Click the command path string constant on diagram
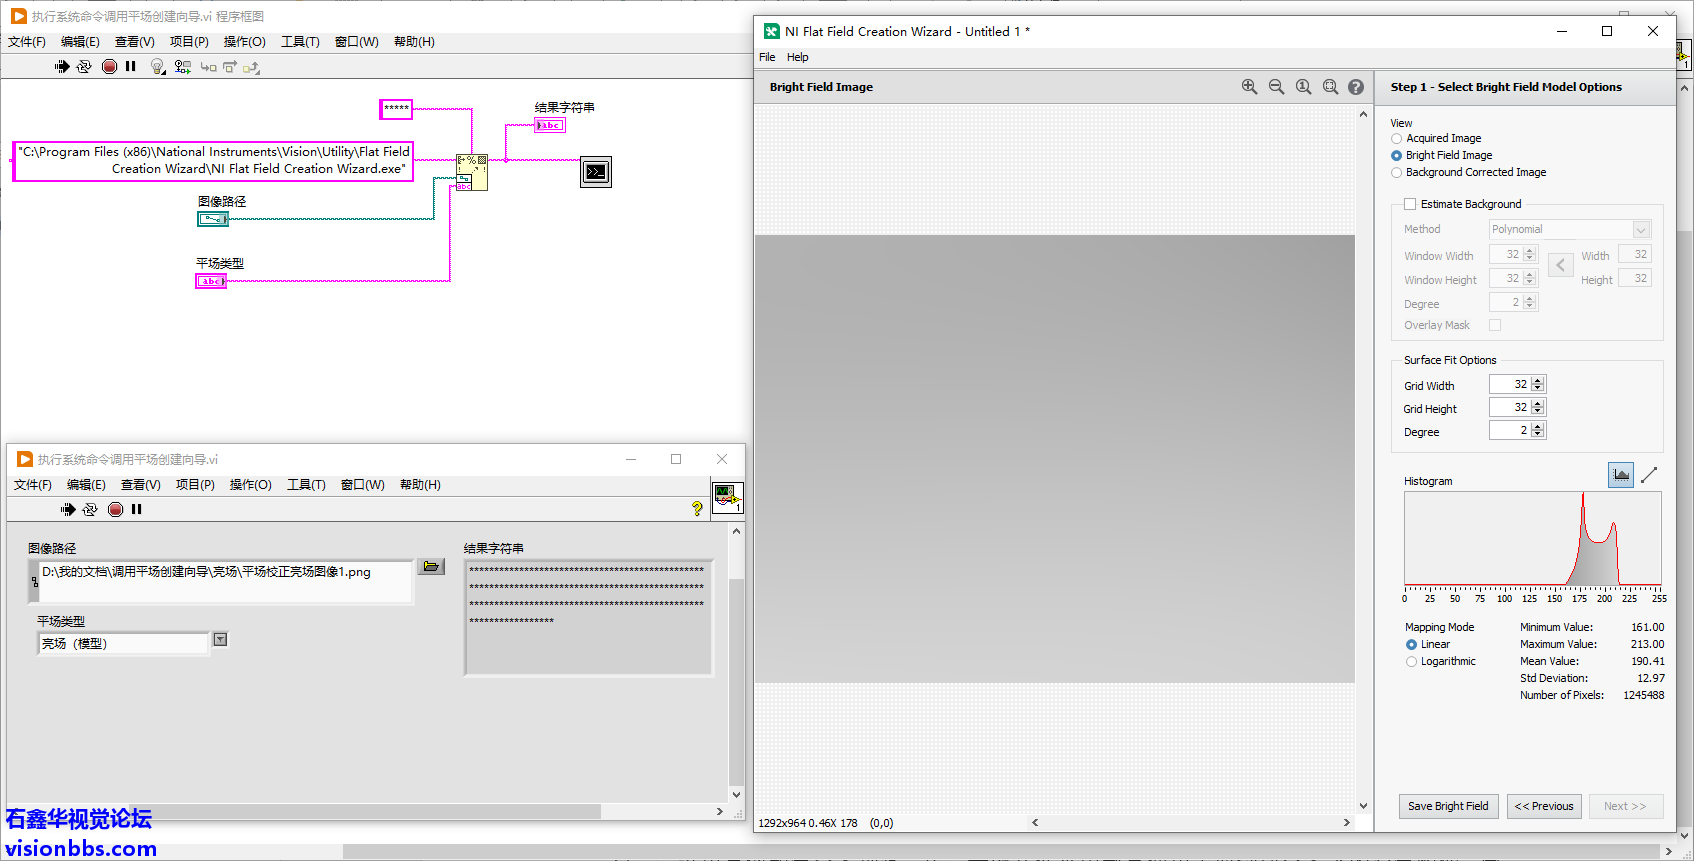 212,161
